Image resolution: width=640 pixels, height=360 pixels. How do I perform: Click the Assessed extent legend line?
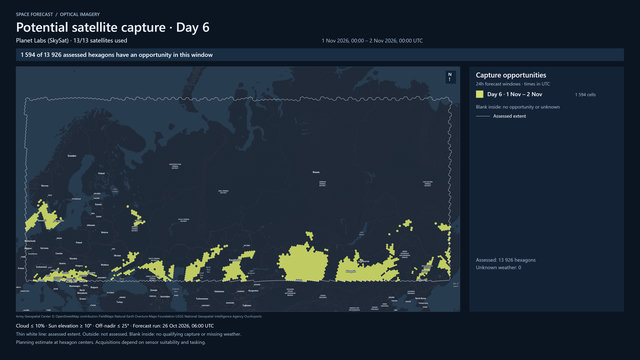coord(483,116)
